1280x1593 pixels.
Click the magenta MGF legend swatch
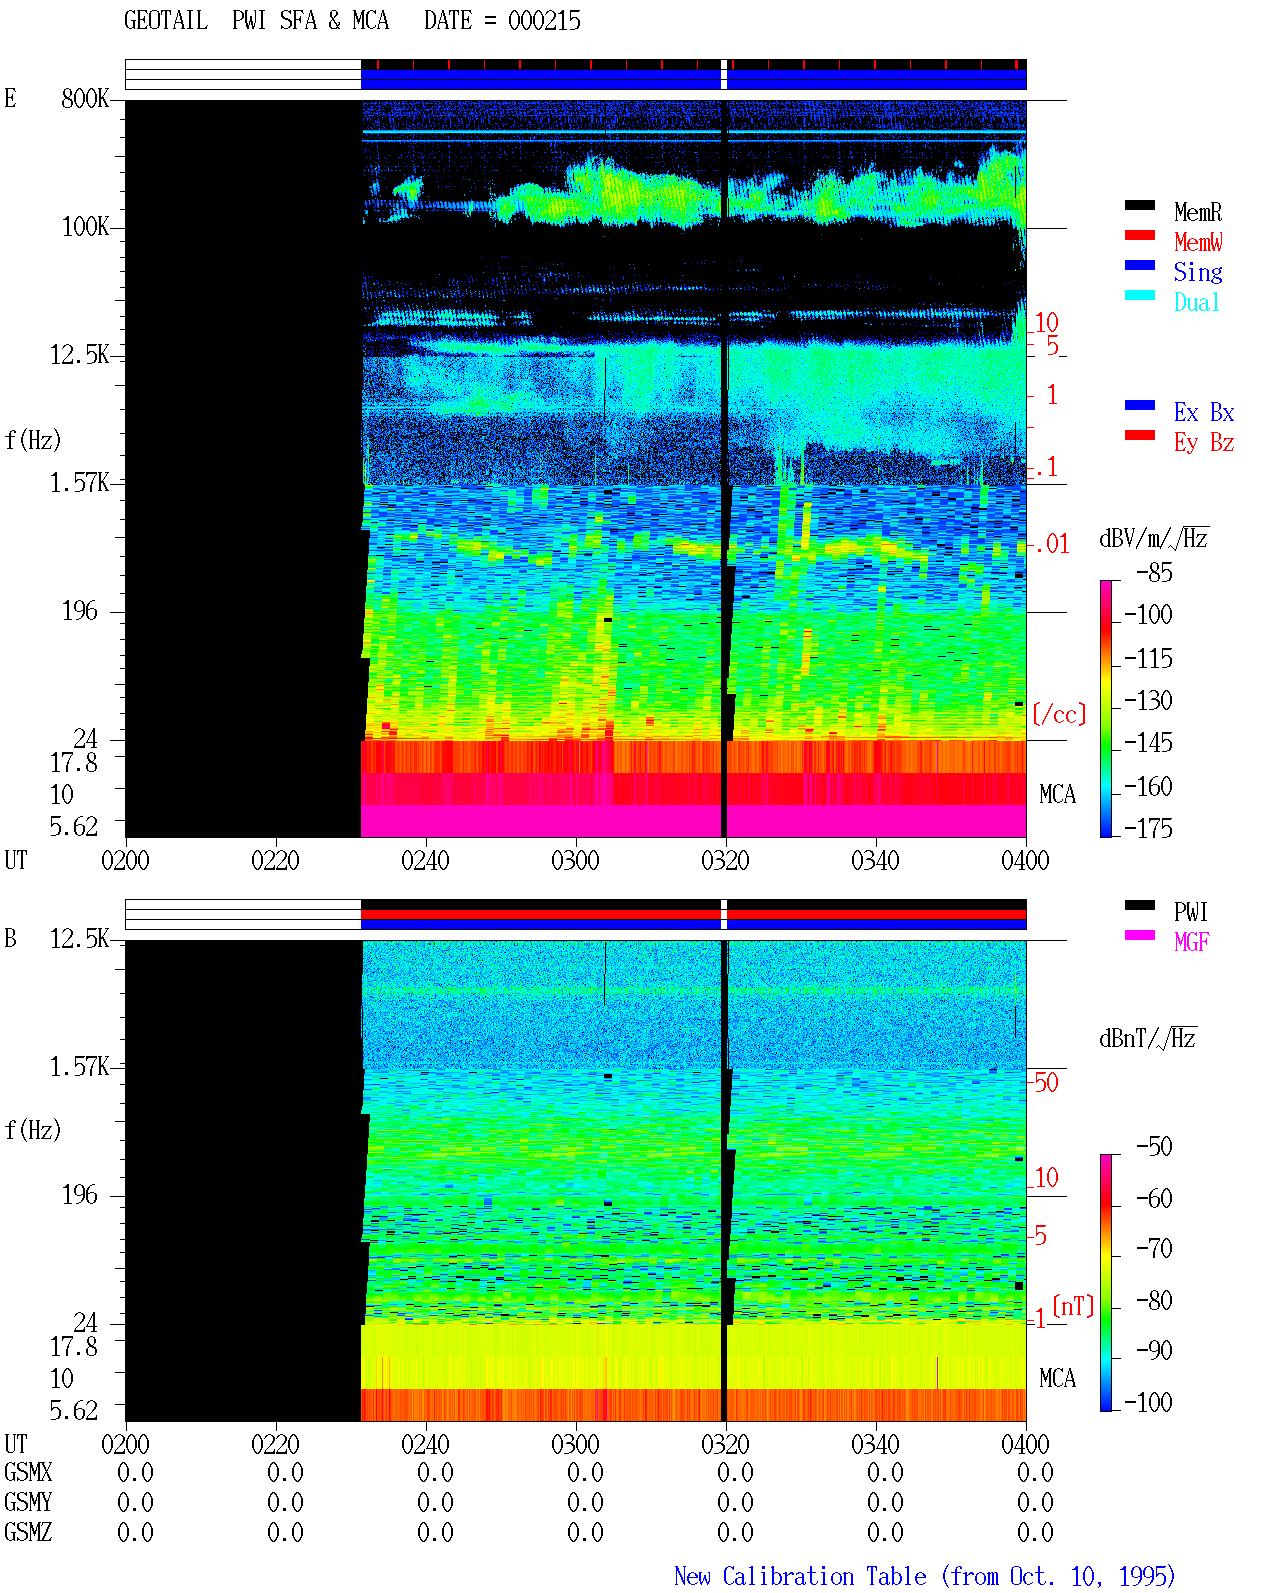pos(1139,935)
